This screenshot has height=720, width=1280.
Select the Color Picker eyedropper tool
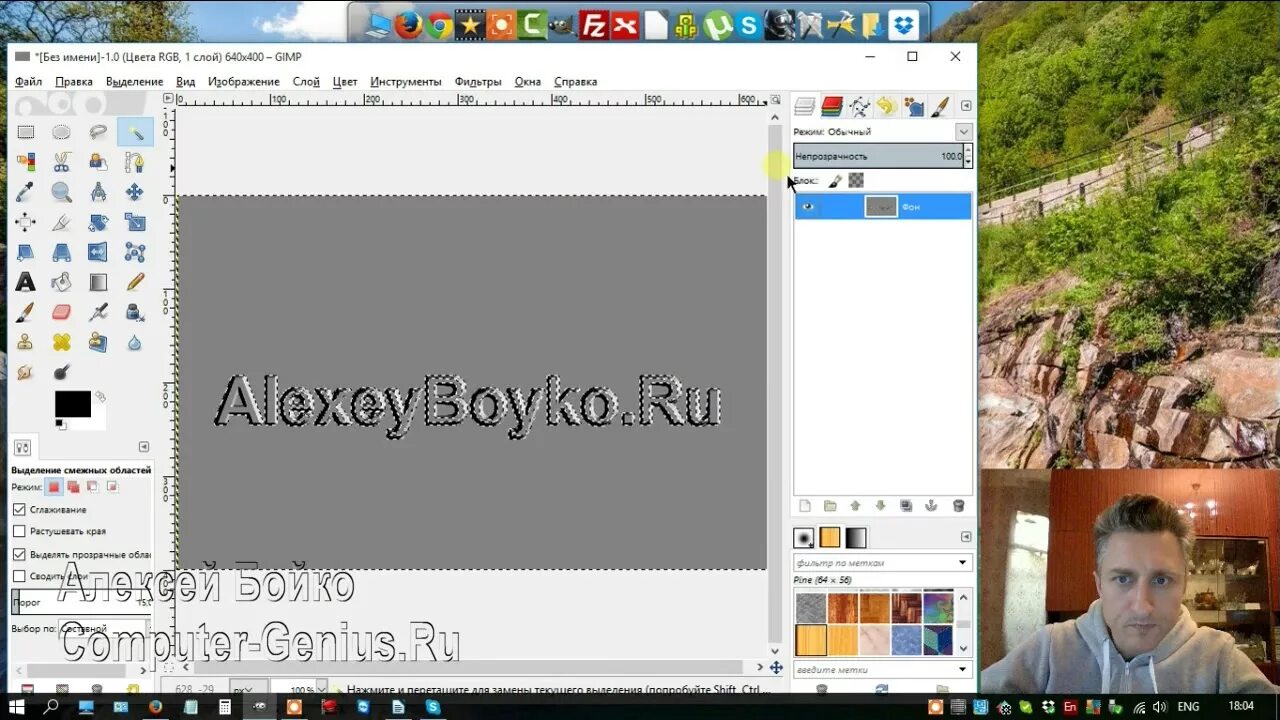pos(26,192)
